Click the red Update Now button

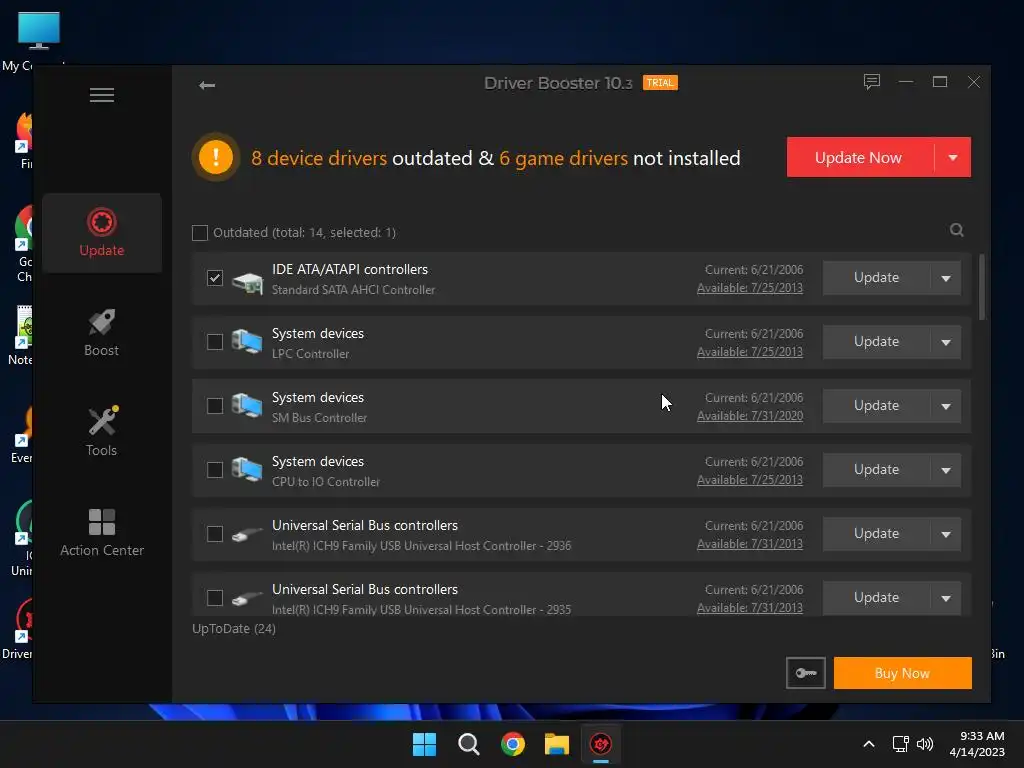[x=860, y=157]
